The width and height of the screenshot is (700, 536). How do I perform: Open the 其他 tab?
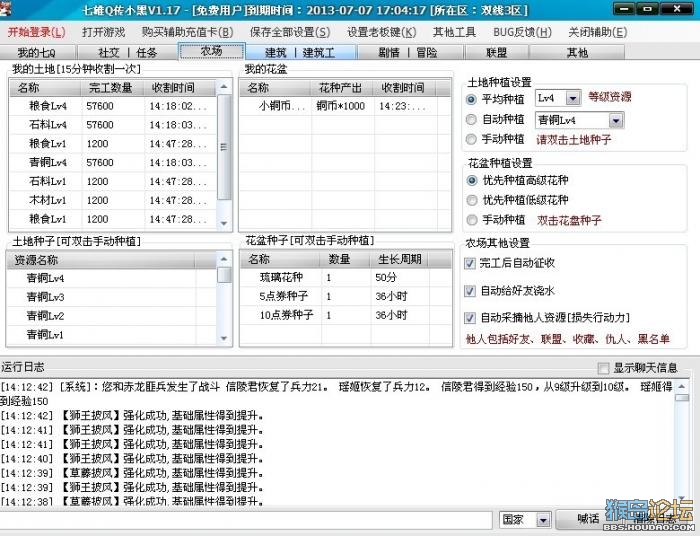point(577,52)
